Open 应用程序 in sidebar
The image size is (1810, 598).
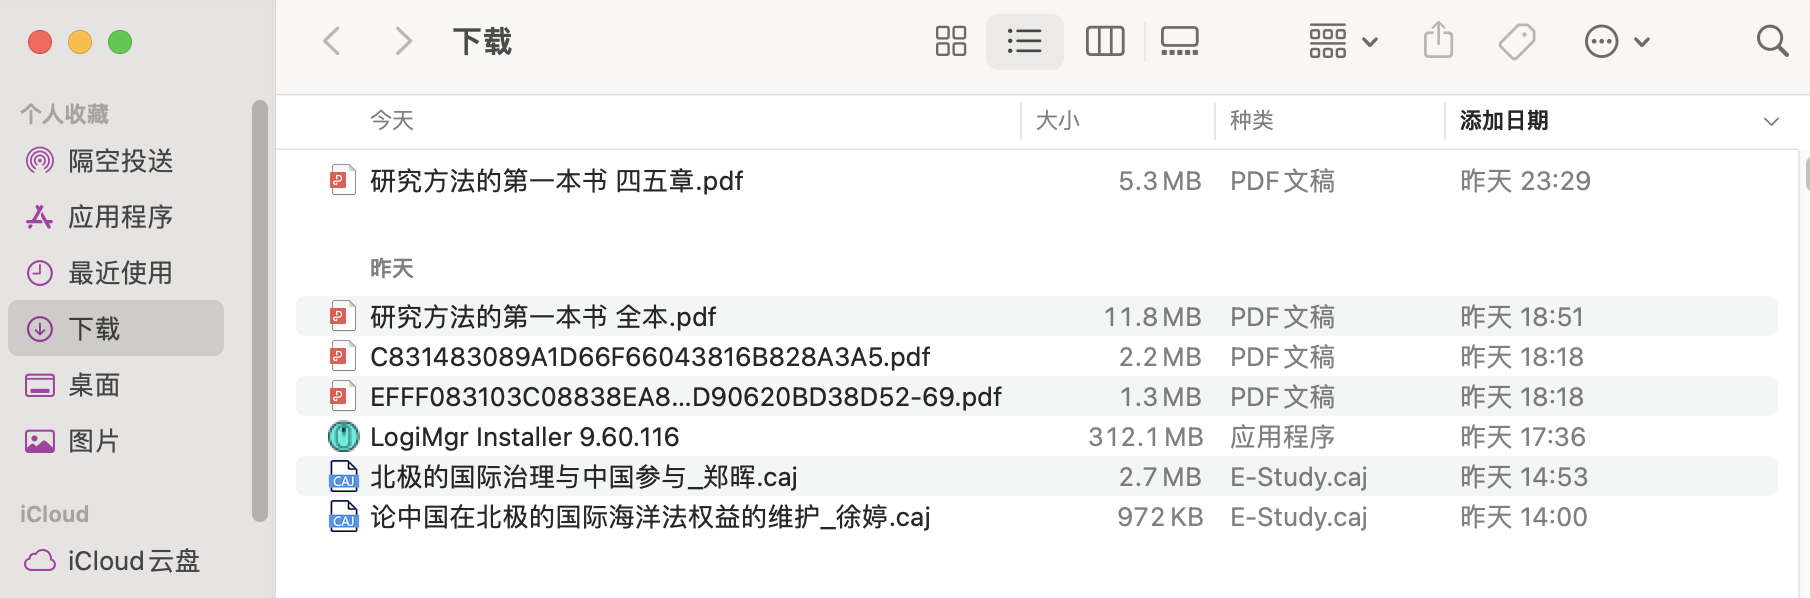click(x=120, y=217)
